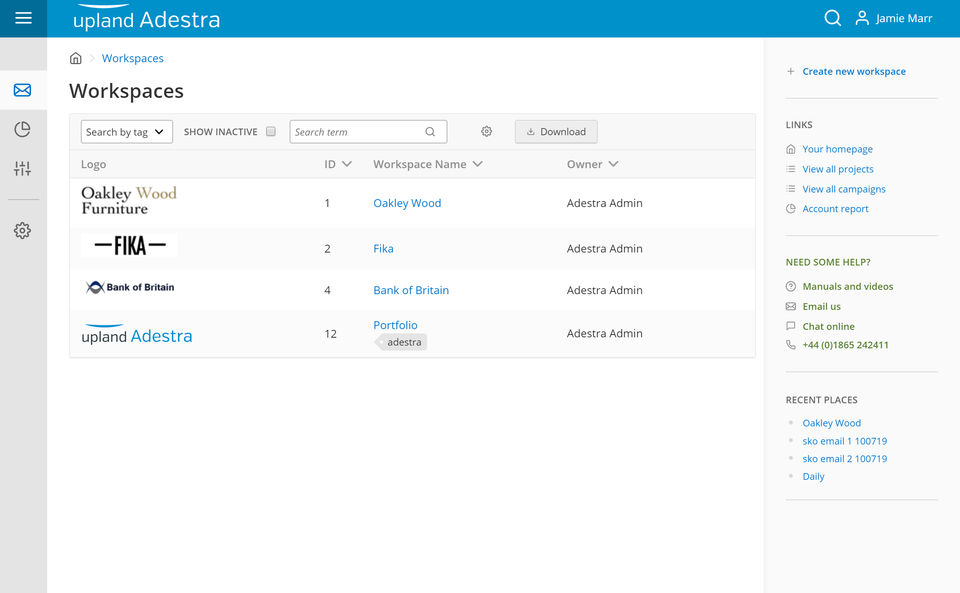Click the email envelope sidebar icon
The width and height of the screenshot is (960, 593).
pyautogui.click(x=22, y=90)
